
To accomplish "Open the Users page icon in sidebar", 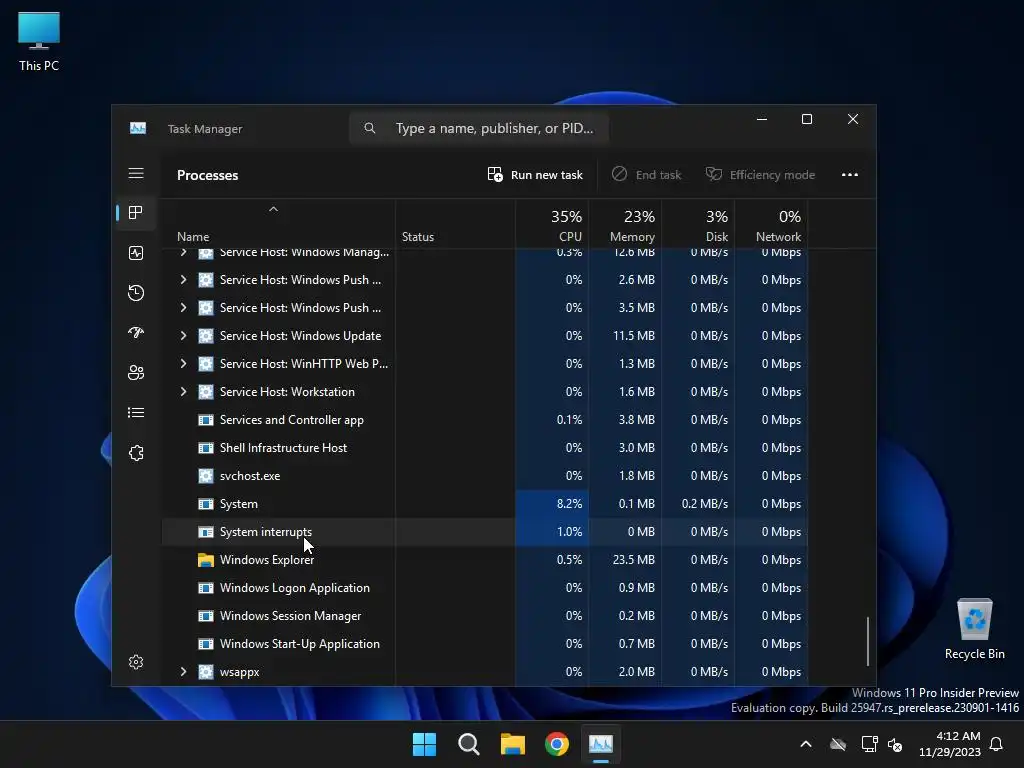I will point(136,372).
